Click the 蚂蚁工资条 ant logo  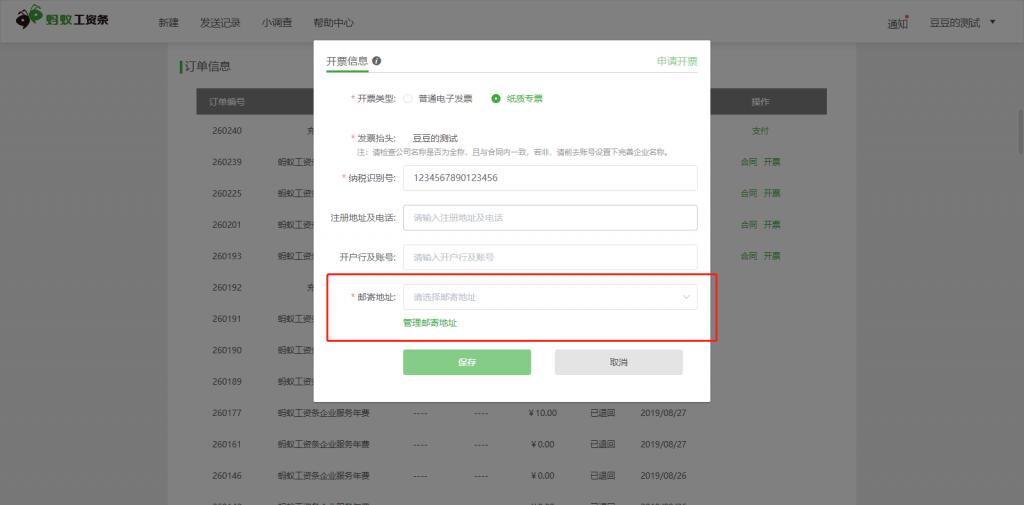tap(30, 18)
